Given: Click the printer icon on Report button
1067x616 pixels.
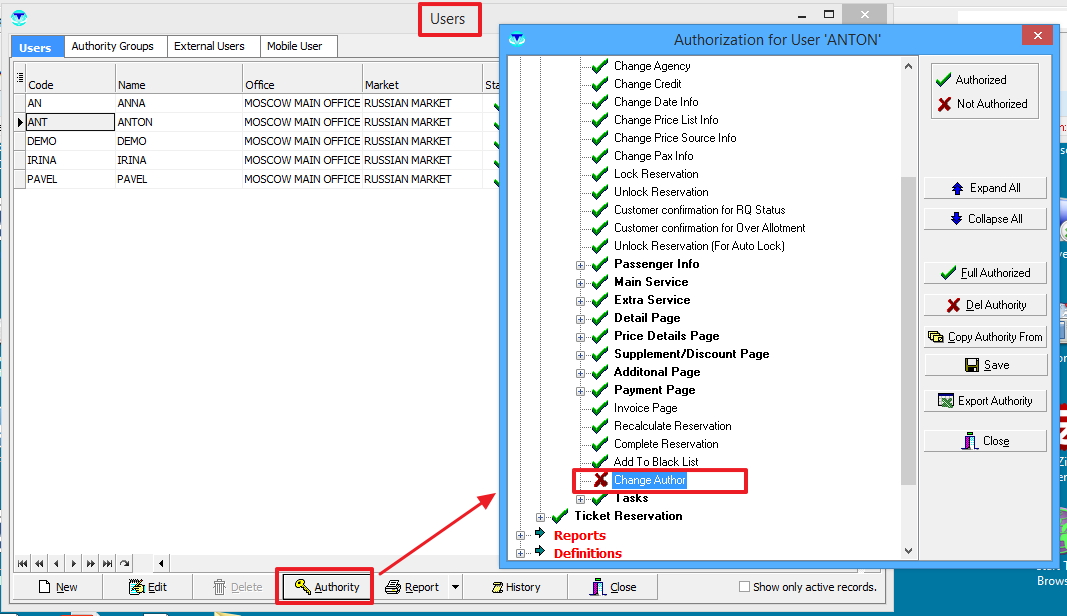Looking at the screenshot, I should pos(393,587).
